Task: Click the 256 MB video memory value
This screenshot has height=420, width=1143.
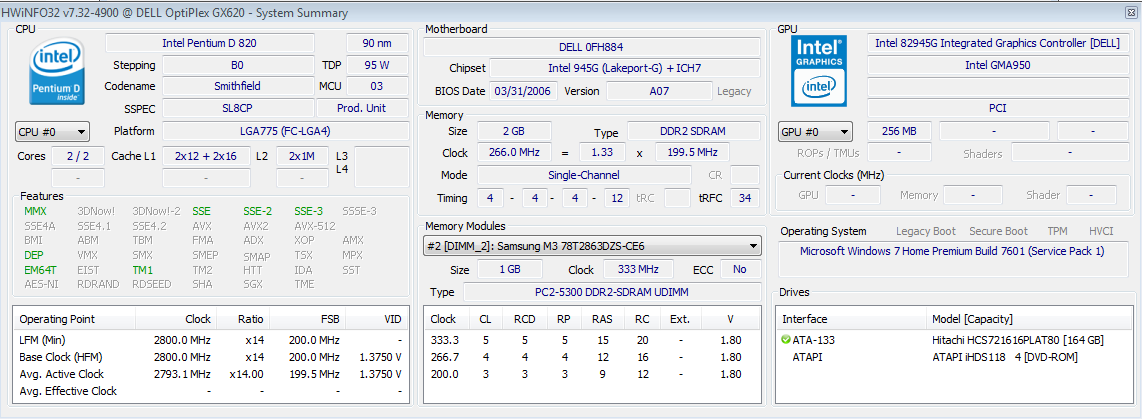Action: click(x=900, y=132)
